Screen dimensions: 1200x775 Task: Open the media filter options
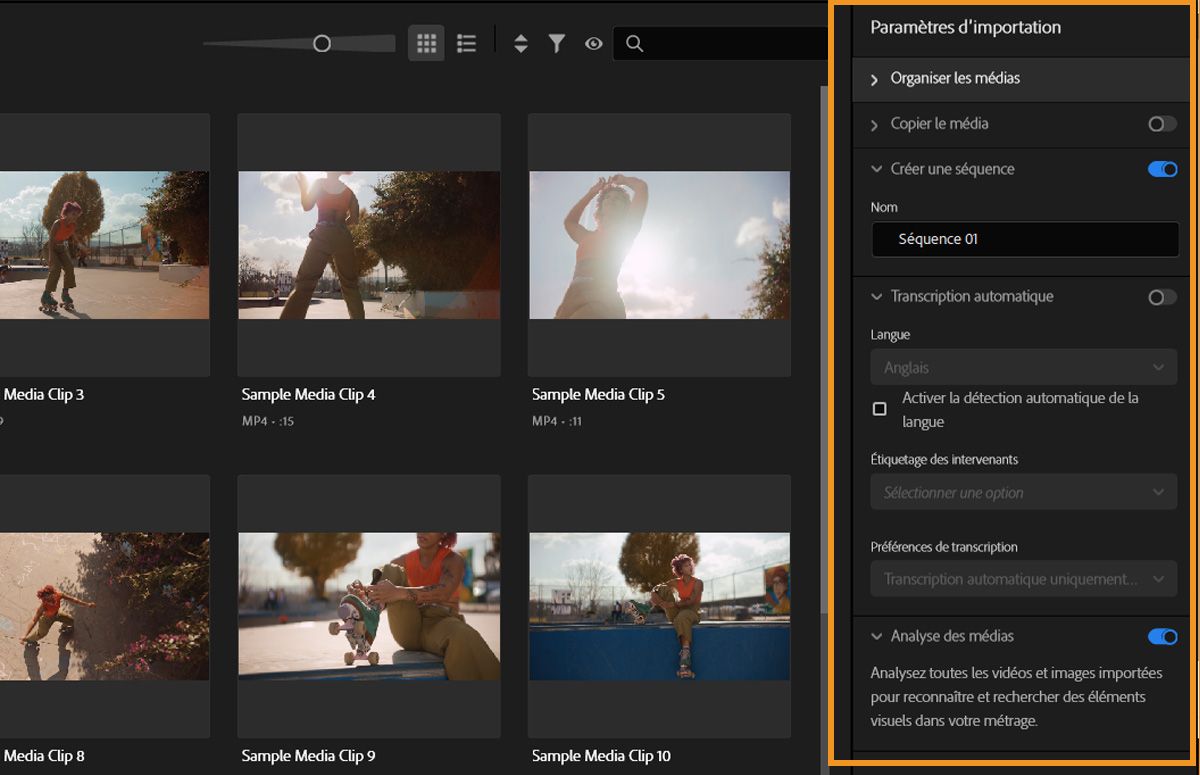coord(557,43)
